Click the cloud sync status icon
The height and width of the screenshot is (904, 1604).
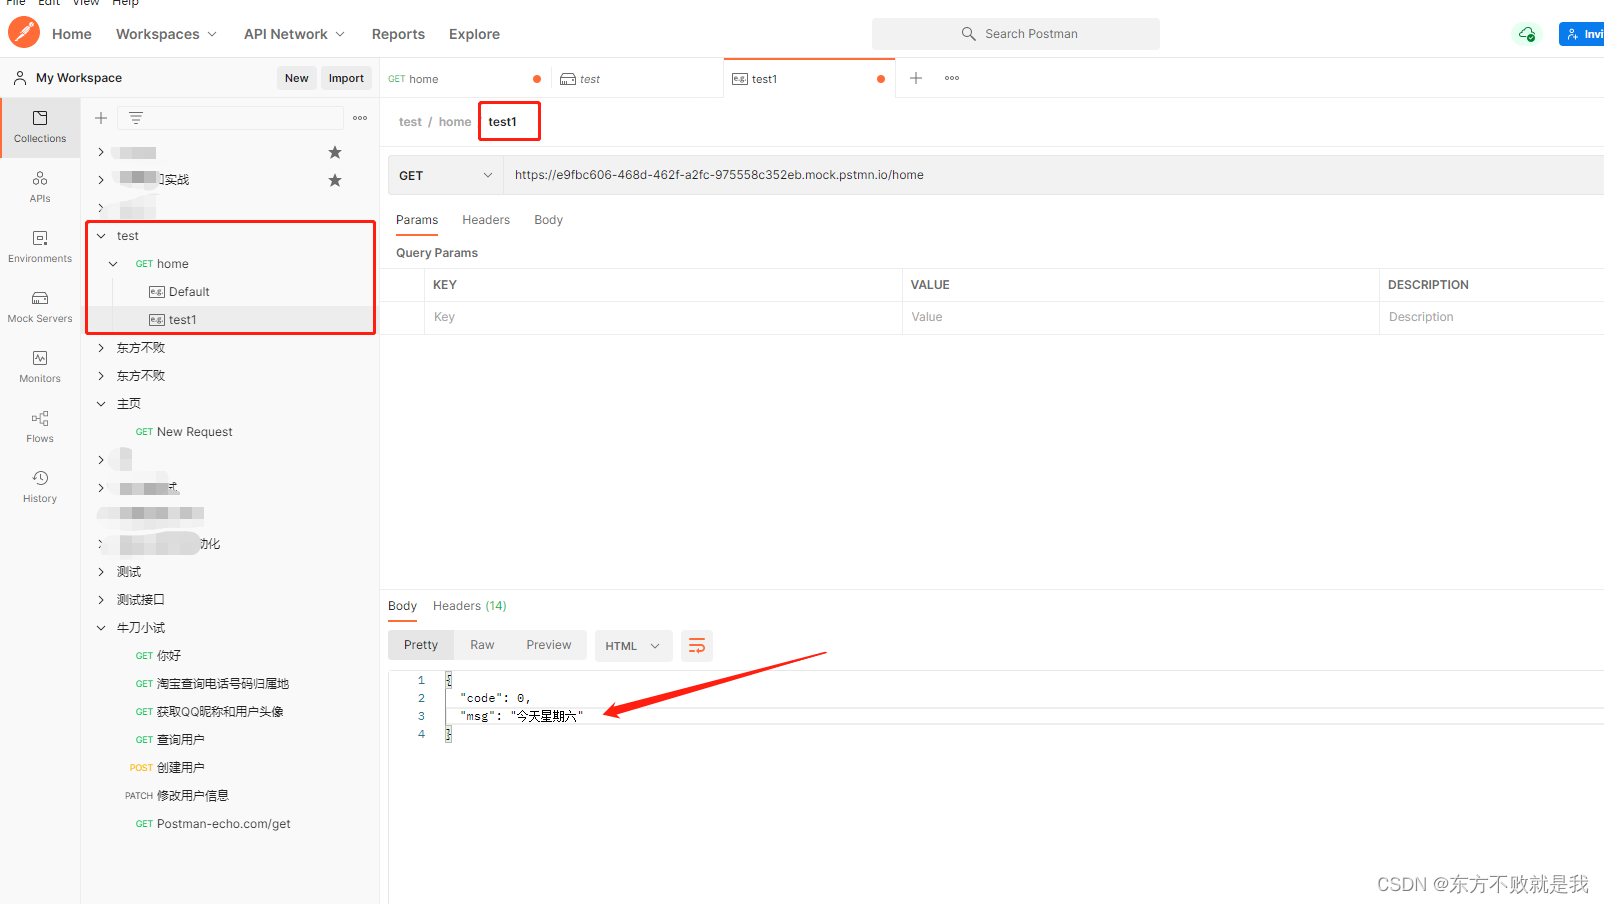click(x=1527, y=33)
